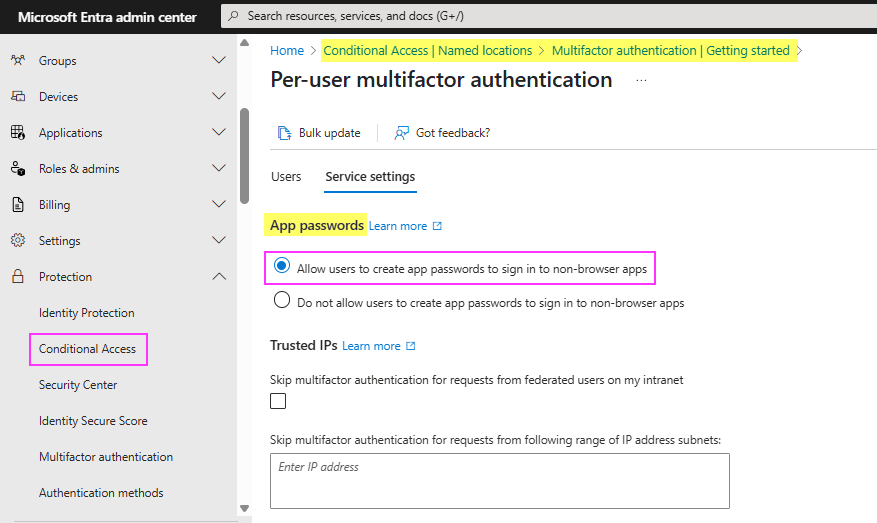
Task: Click the Enter IP address text box
Action: click(500, 481)
